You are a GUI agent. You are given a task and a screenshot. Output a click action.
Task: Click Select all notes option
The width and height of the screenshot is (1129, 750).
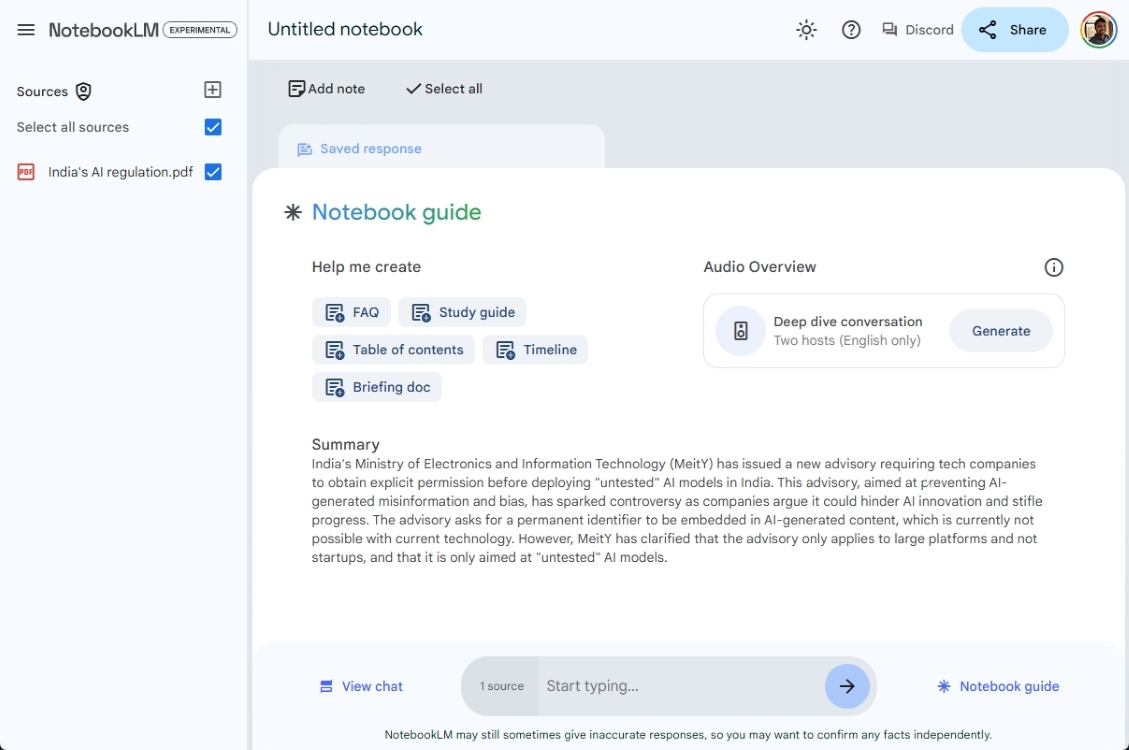click(443, 88)
